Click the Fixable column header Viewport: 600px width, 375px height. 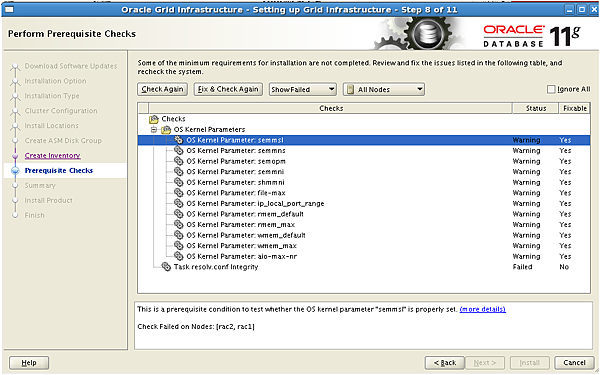575,108
